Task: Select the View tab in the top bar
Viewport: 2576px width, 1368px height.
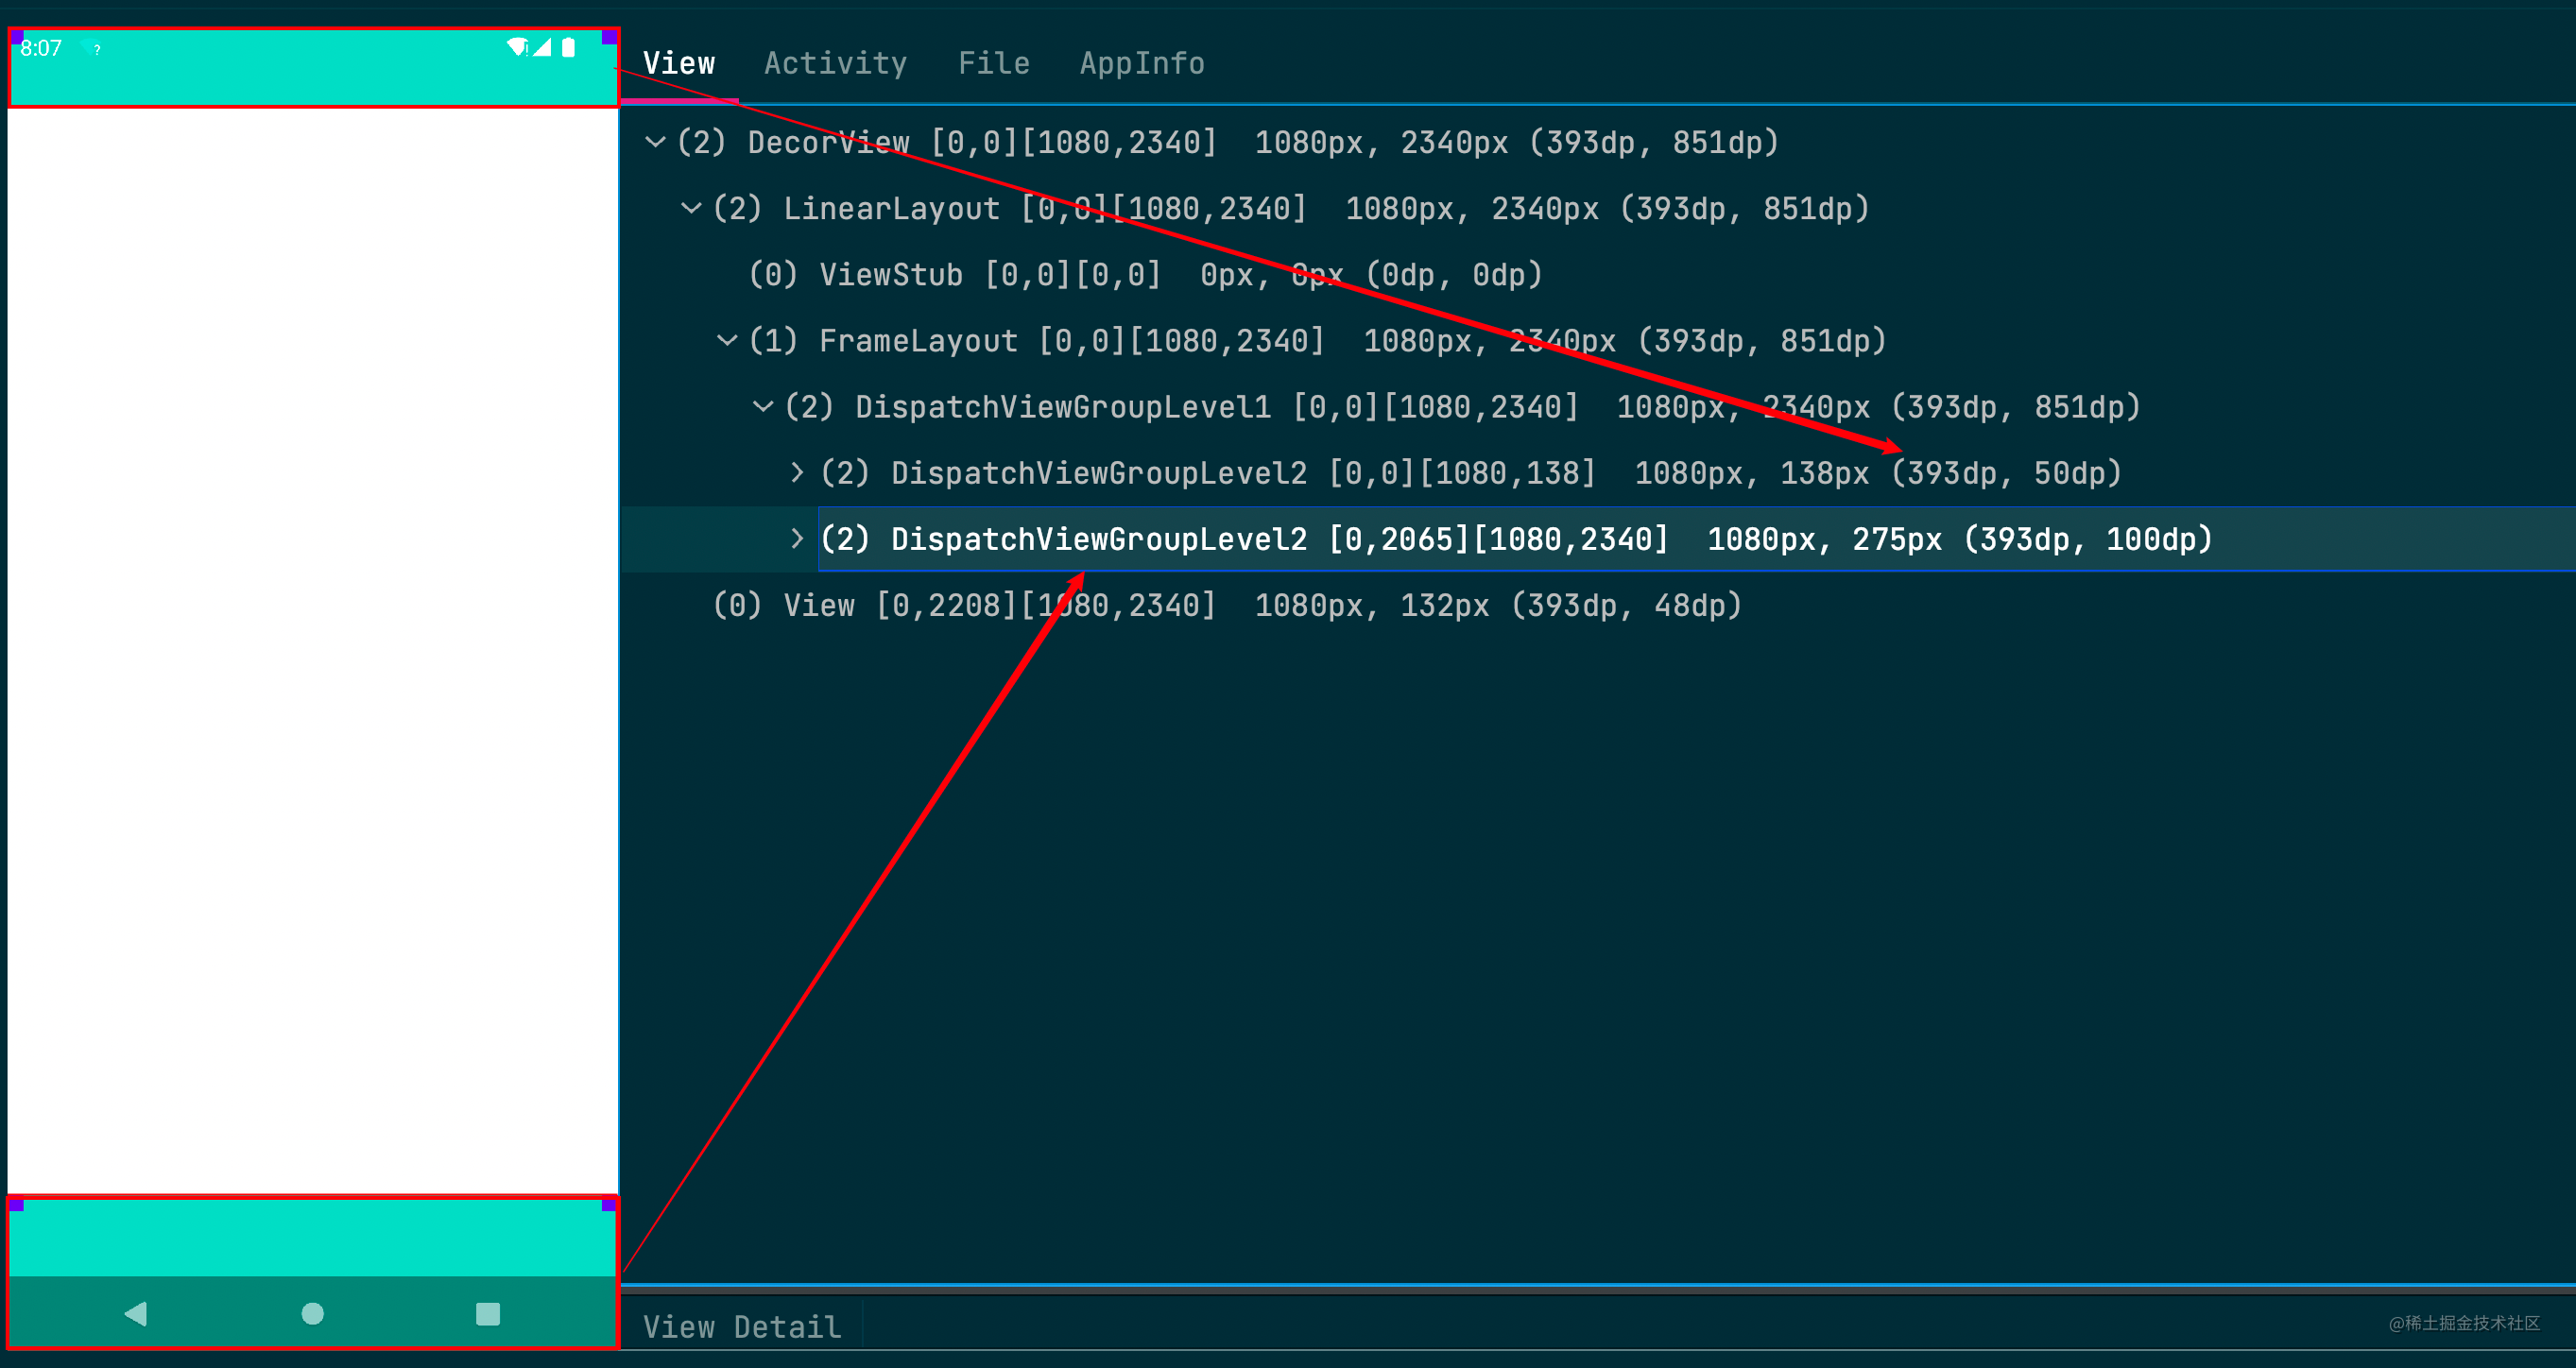Action: [x=679, y=62]
